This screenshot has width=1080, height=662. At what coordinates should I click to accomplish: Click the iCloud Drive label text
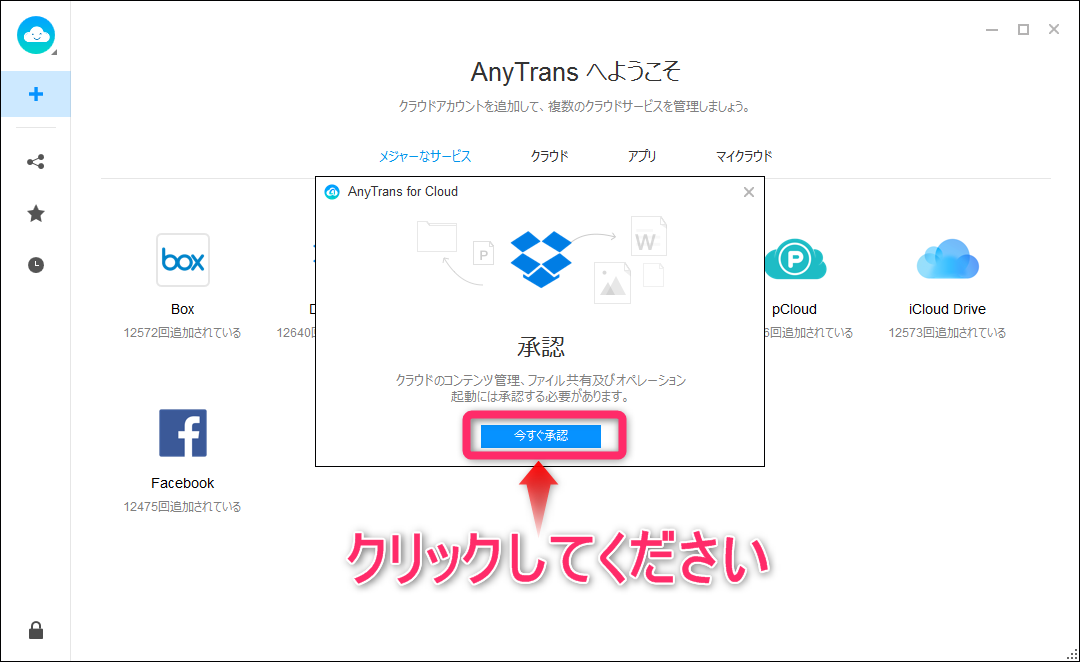click(947, 309)
